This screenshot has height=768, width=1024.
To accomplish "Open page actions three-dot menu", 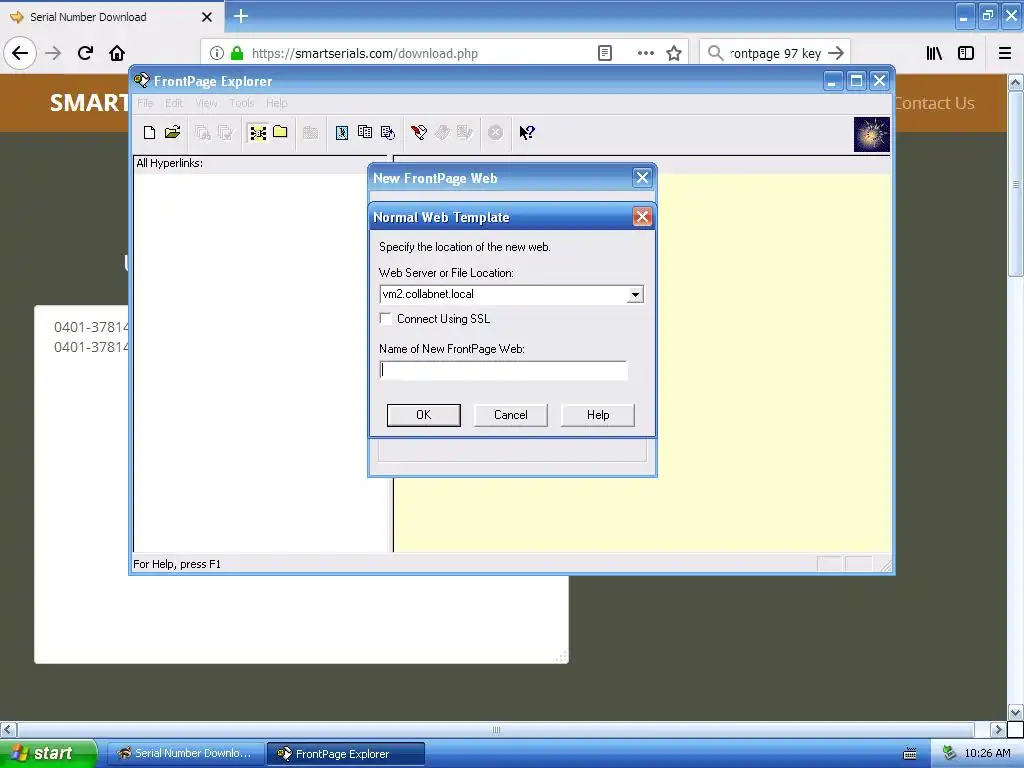I will [x=645, y=54].
